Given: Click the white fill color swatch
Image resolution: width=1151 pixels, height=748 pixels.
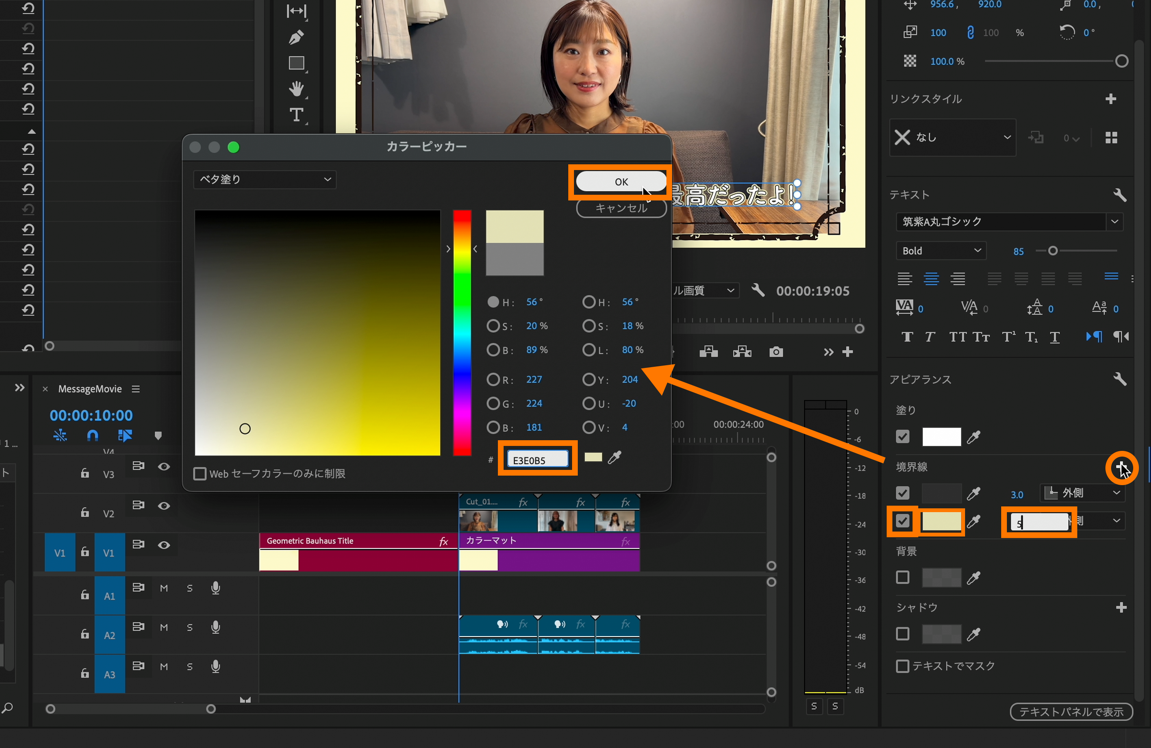Looking at the screenshot, I should pos(942,437).
